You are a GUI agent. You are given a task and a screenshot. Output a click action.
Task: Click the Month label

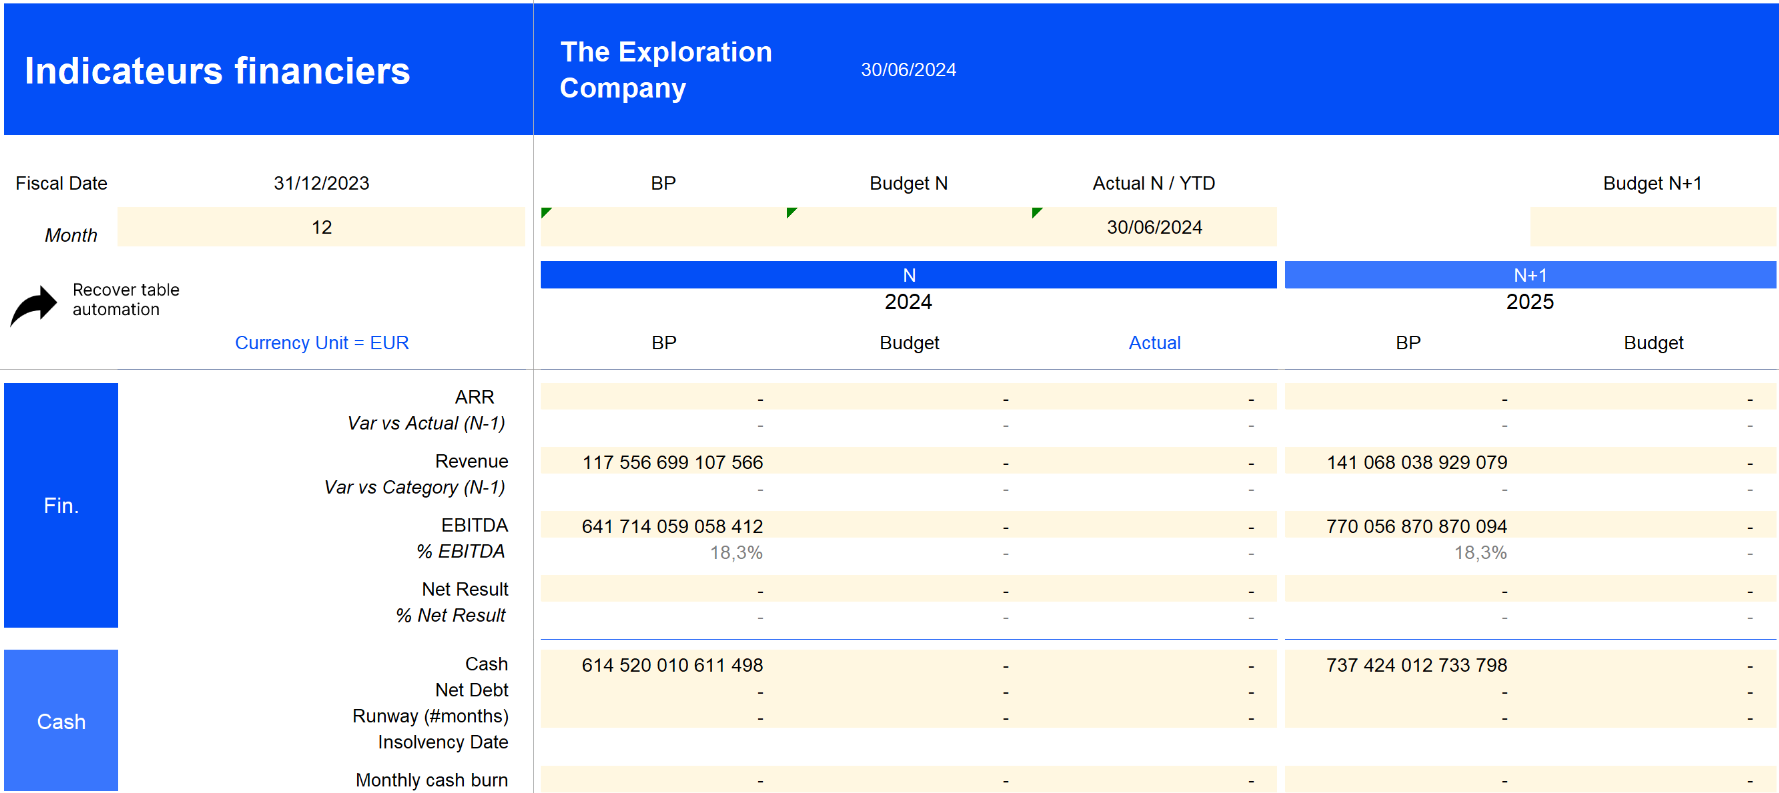click(71, 236)
